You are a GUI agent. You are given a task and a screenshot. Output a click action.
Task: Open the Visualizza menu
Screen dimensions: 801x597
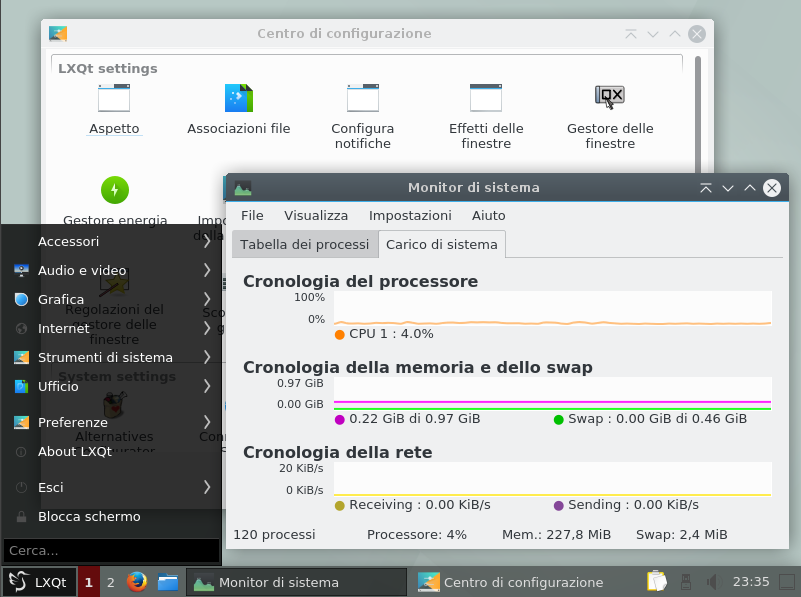pyautogui.click(x=316, y=215)
